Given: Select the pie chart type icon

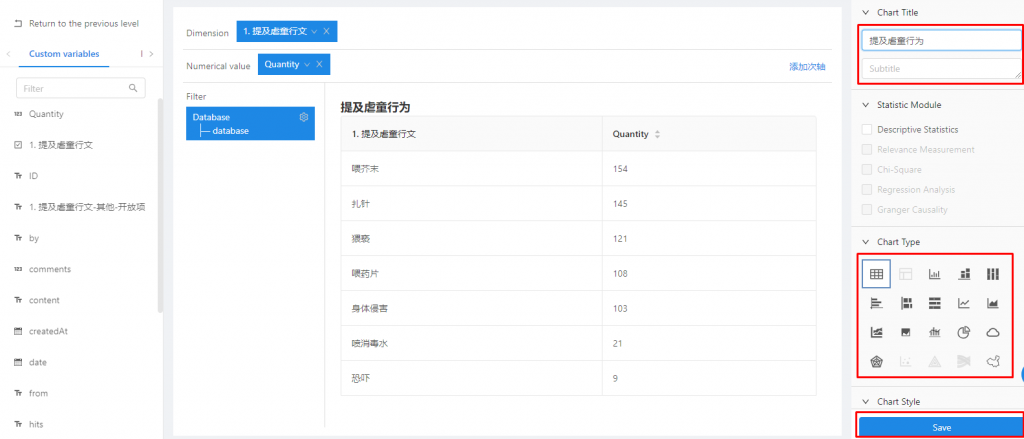Looking at the screenshot, I should click(x=964, y=333).
